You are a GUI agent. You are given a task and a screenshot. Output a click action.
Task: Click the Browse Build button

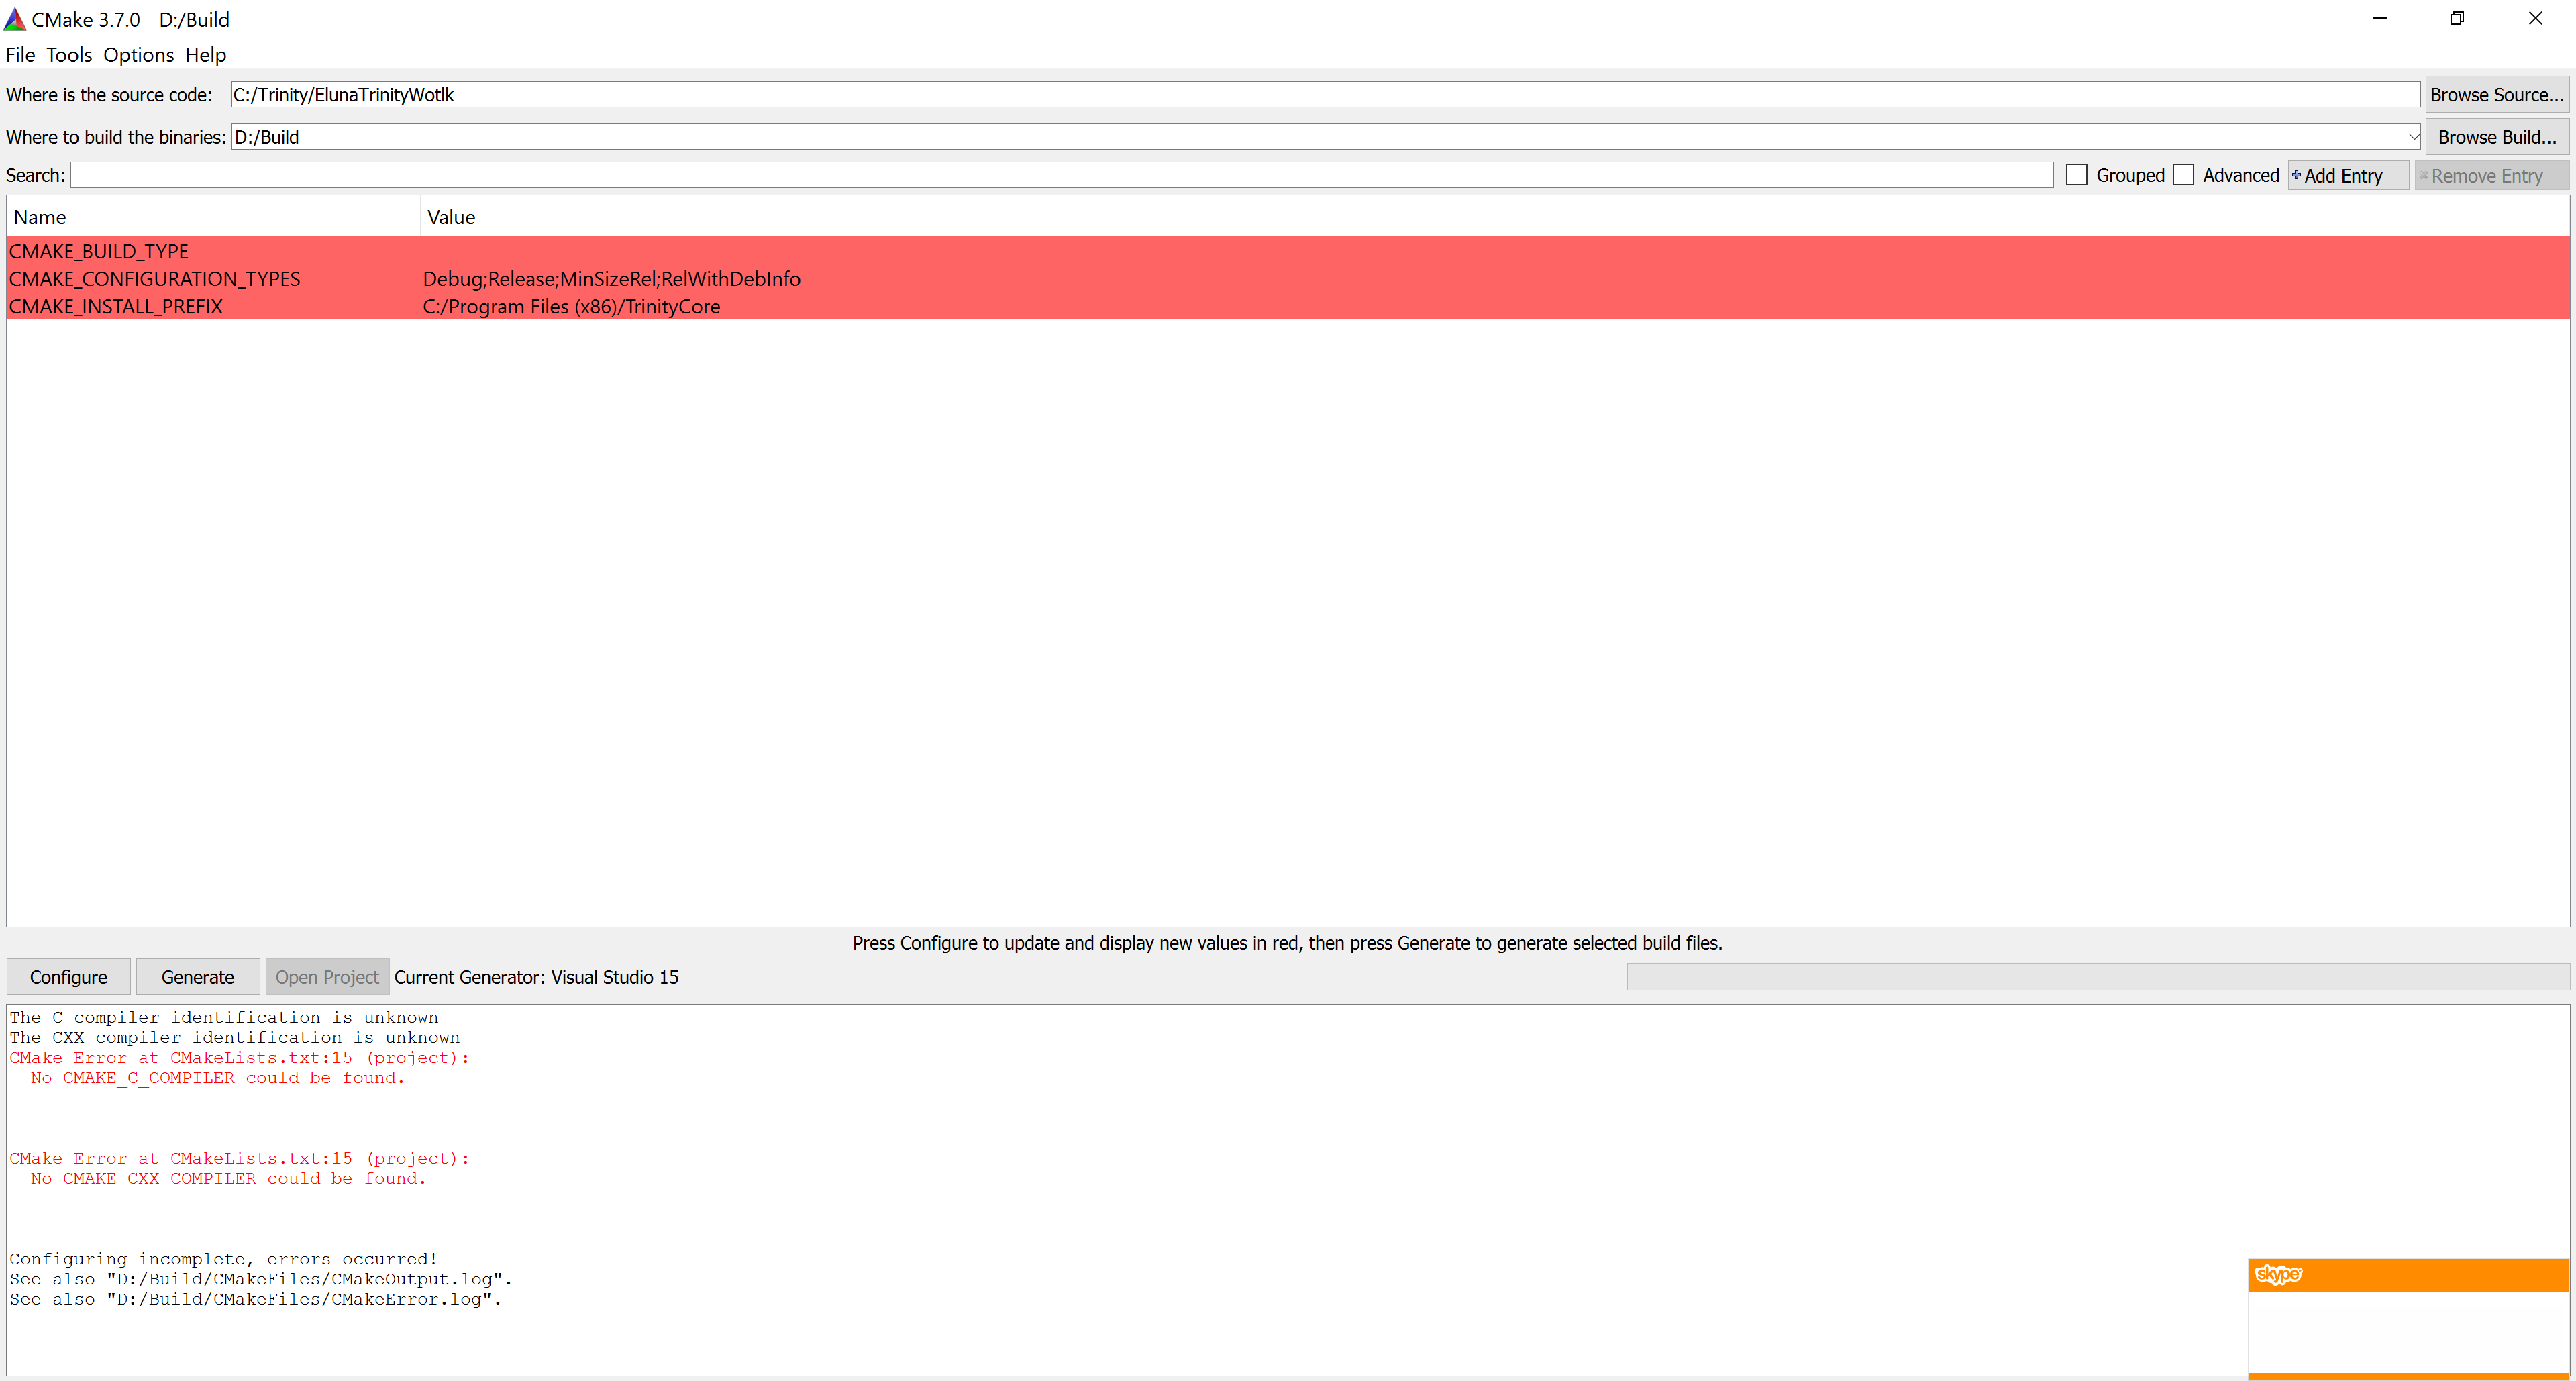(x=2496, y=137)
